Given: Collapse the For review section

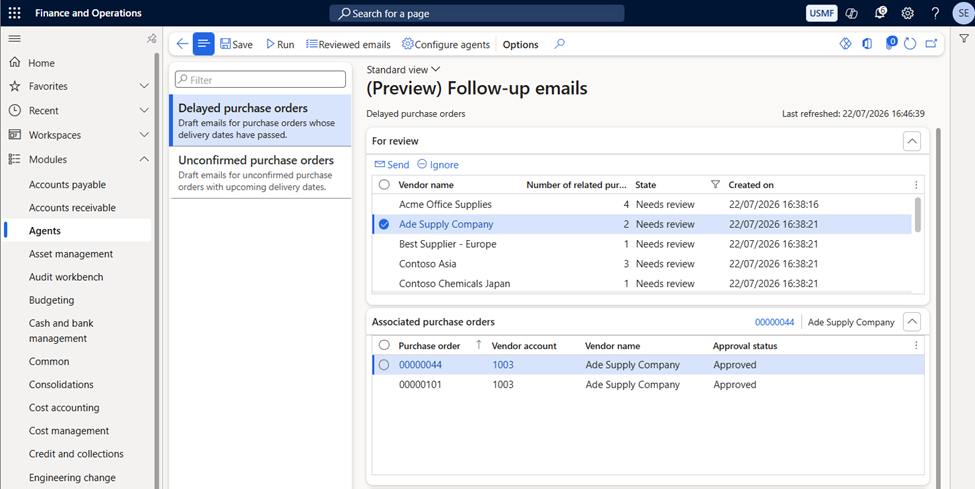Looking at the screenshot, I should tap(912, 141).
